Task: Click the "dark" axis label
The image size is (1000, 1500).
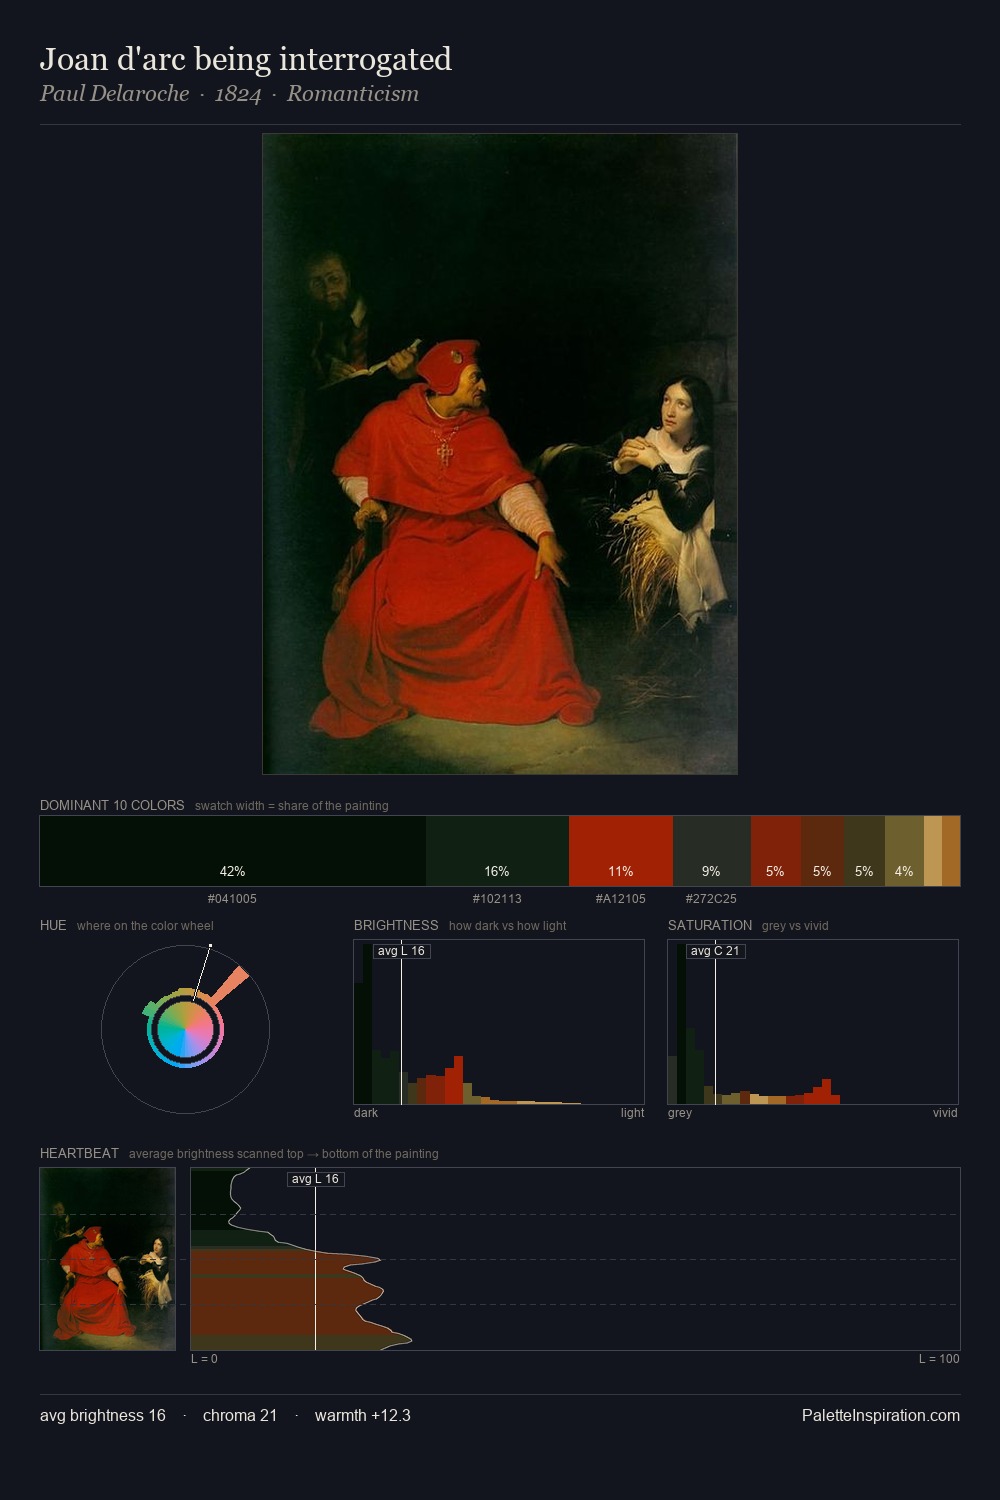Action: [366, 1113]
